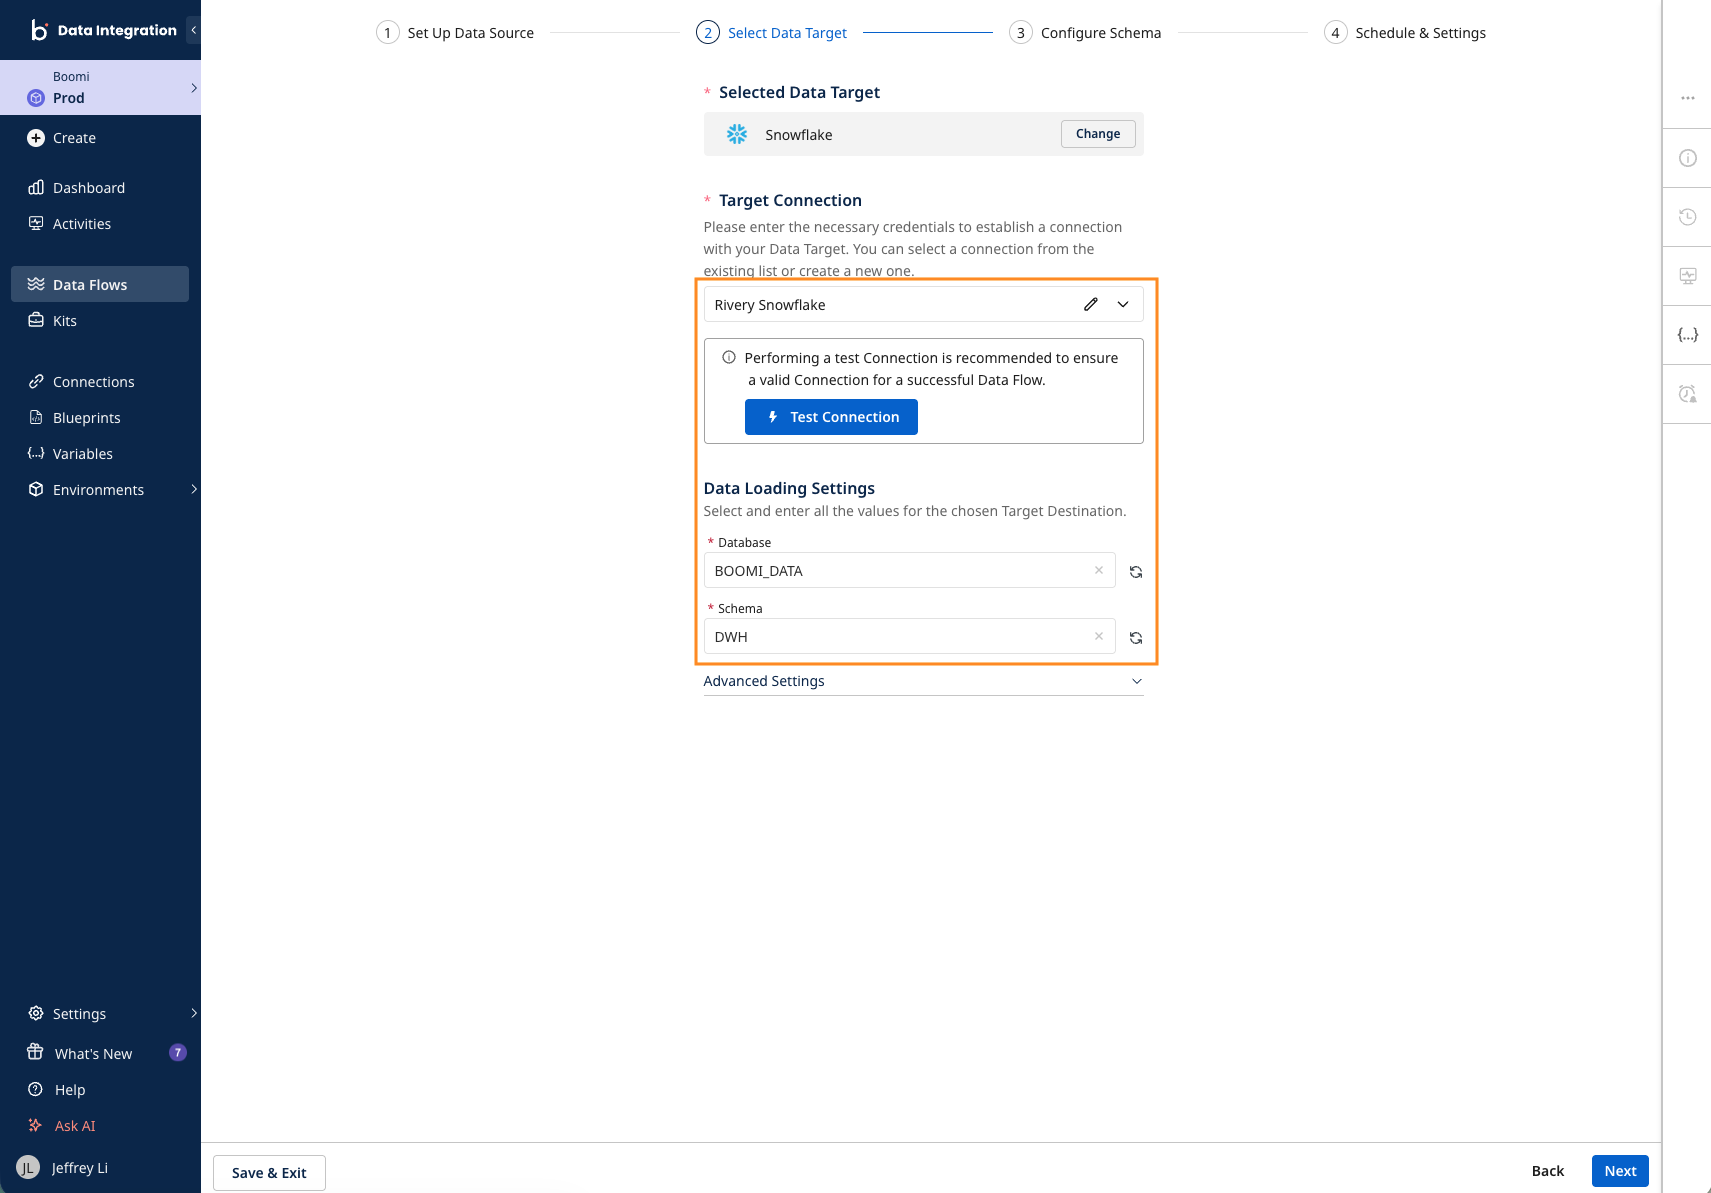The width and height of the screenshot is (1711, 1193).
Task: Open the more options ellipsis in right panel
Action: (1688, 98)
